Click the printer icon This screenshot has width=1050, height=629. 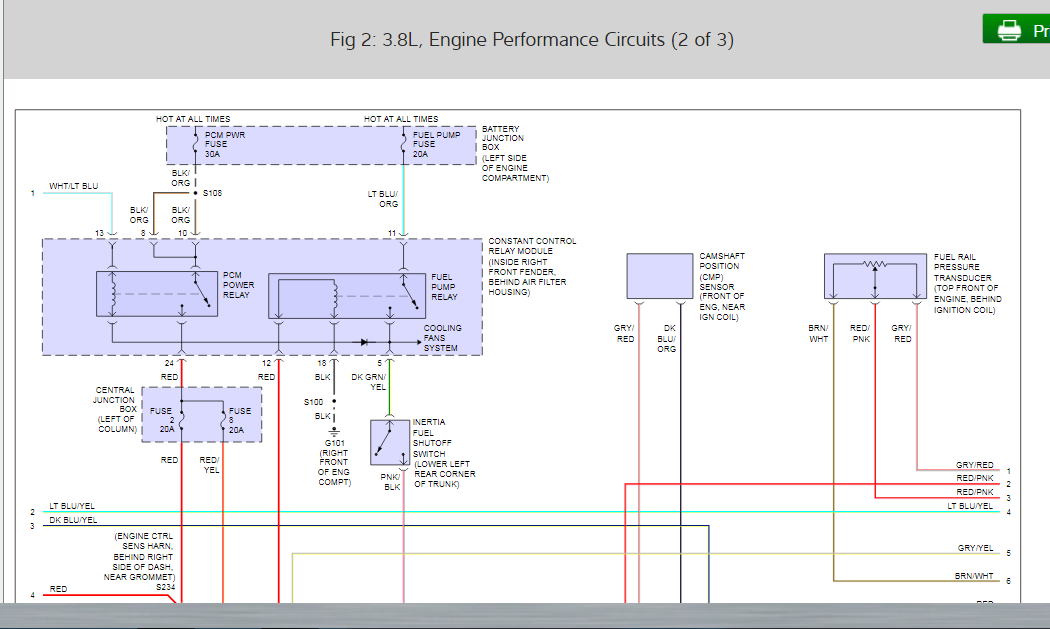(1008, 30)
